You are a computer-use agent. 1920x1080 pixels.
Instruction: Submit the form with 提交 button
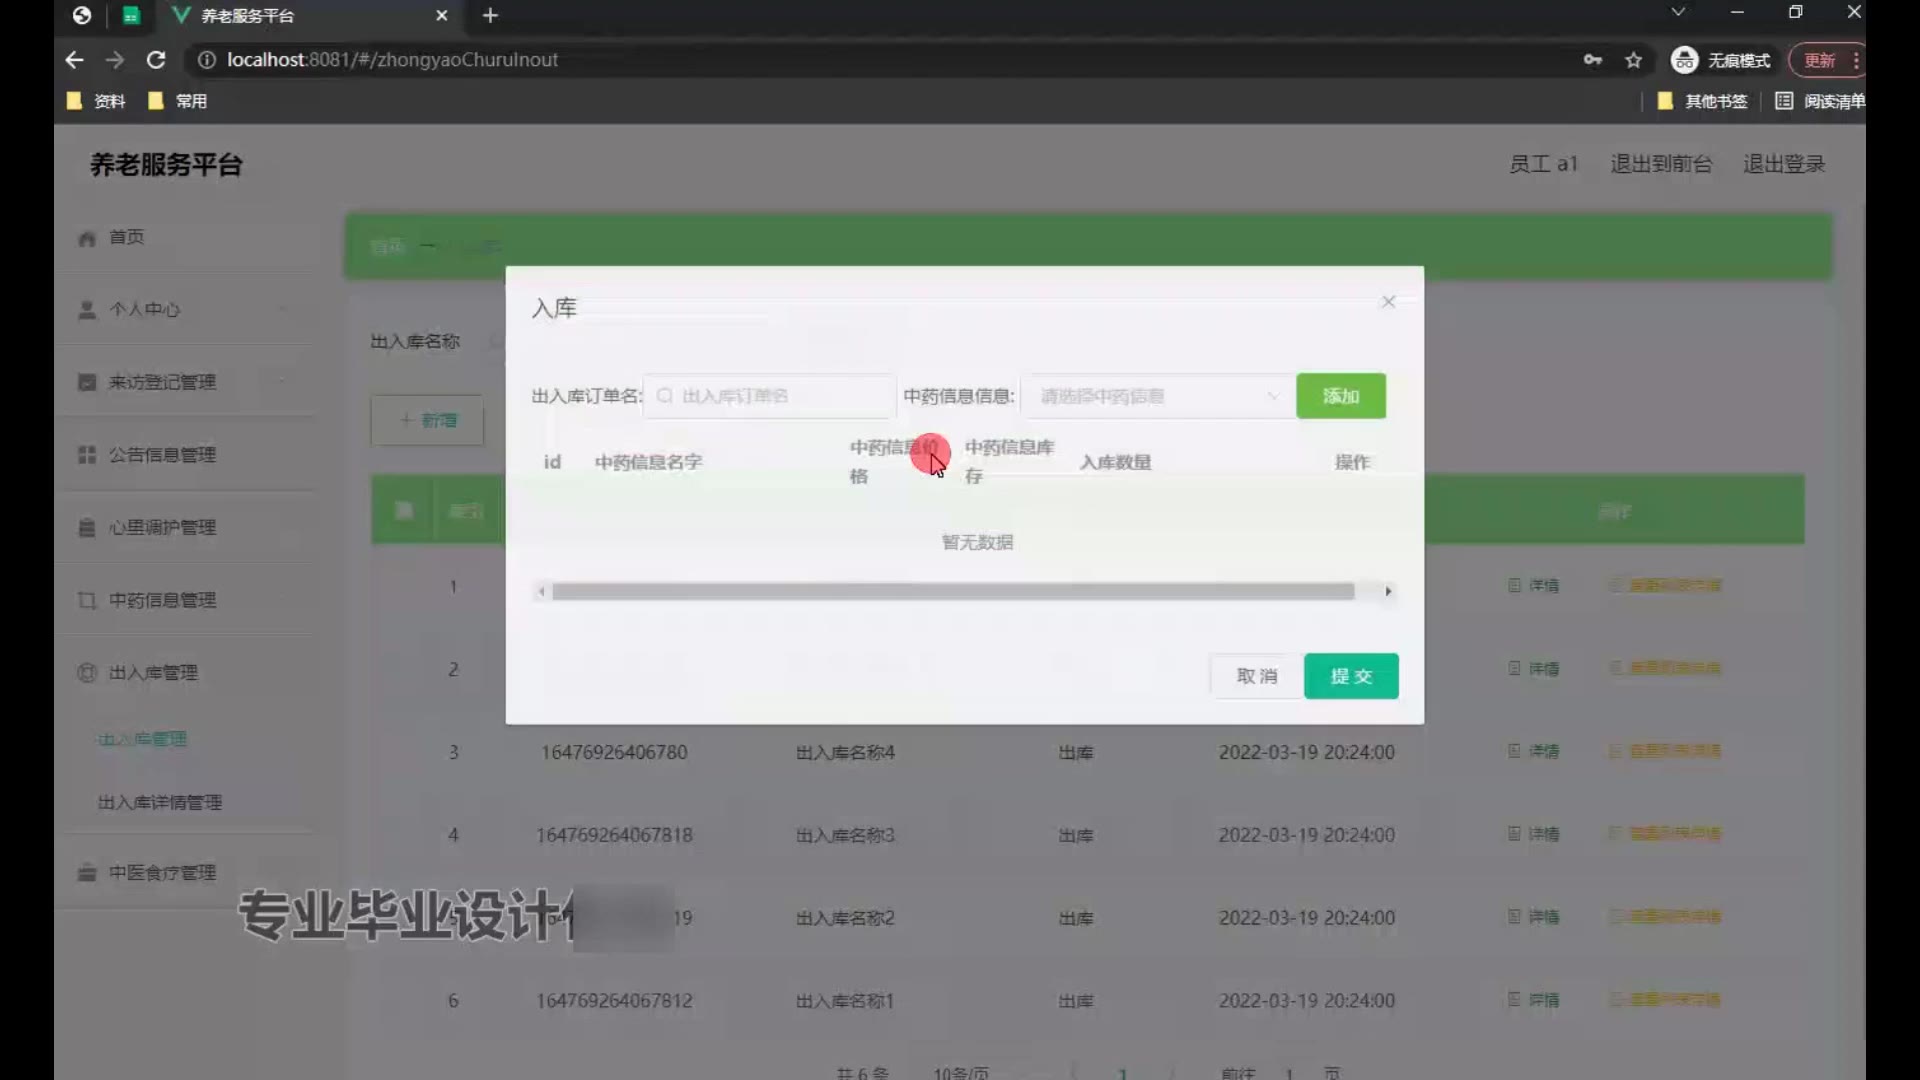1350,676
